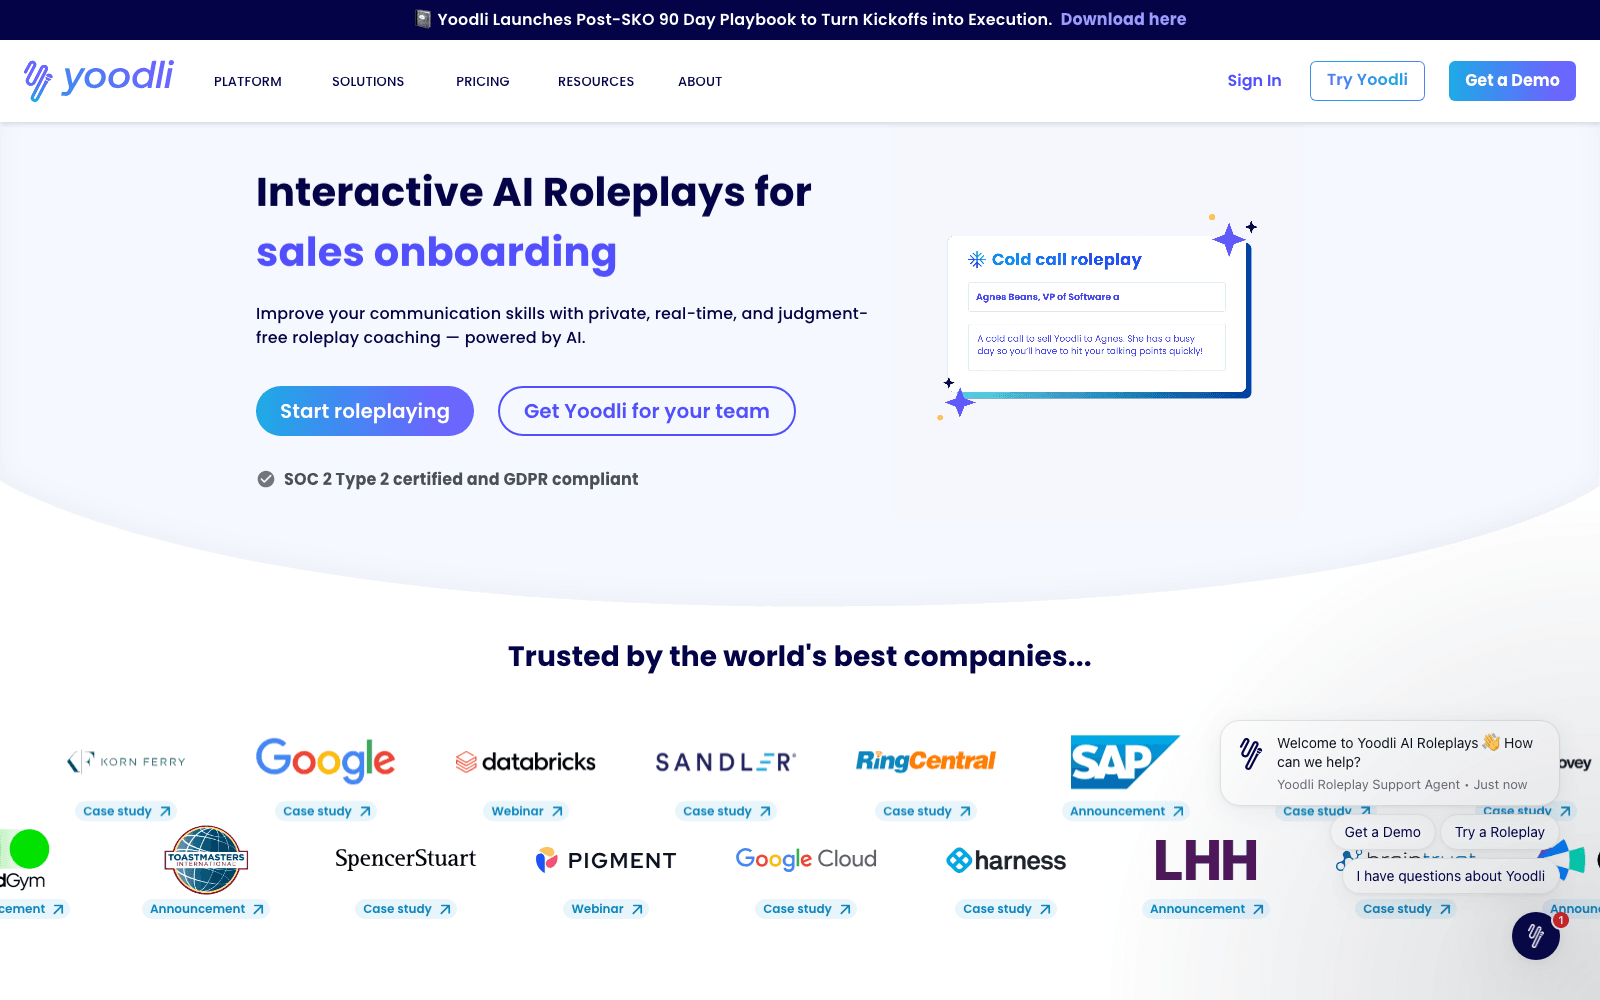
Task: Open SpencerStuart case study link
Action: tap(407, 909)
